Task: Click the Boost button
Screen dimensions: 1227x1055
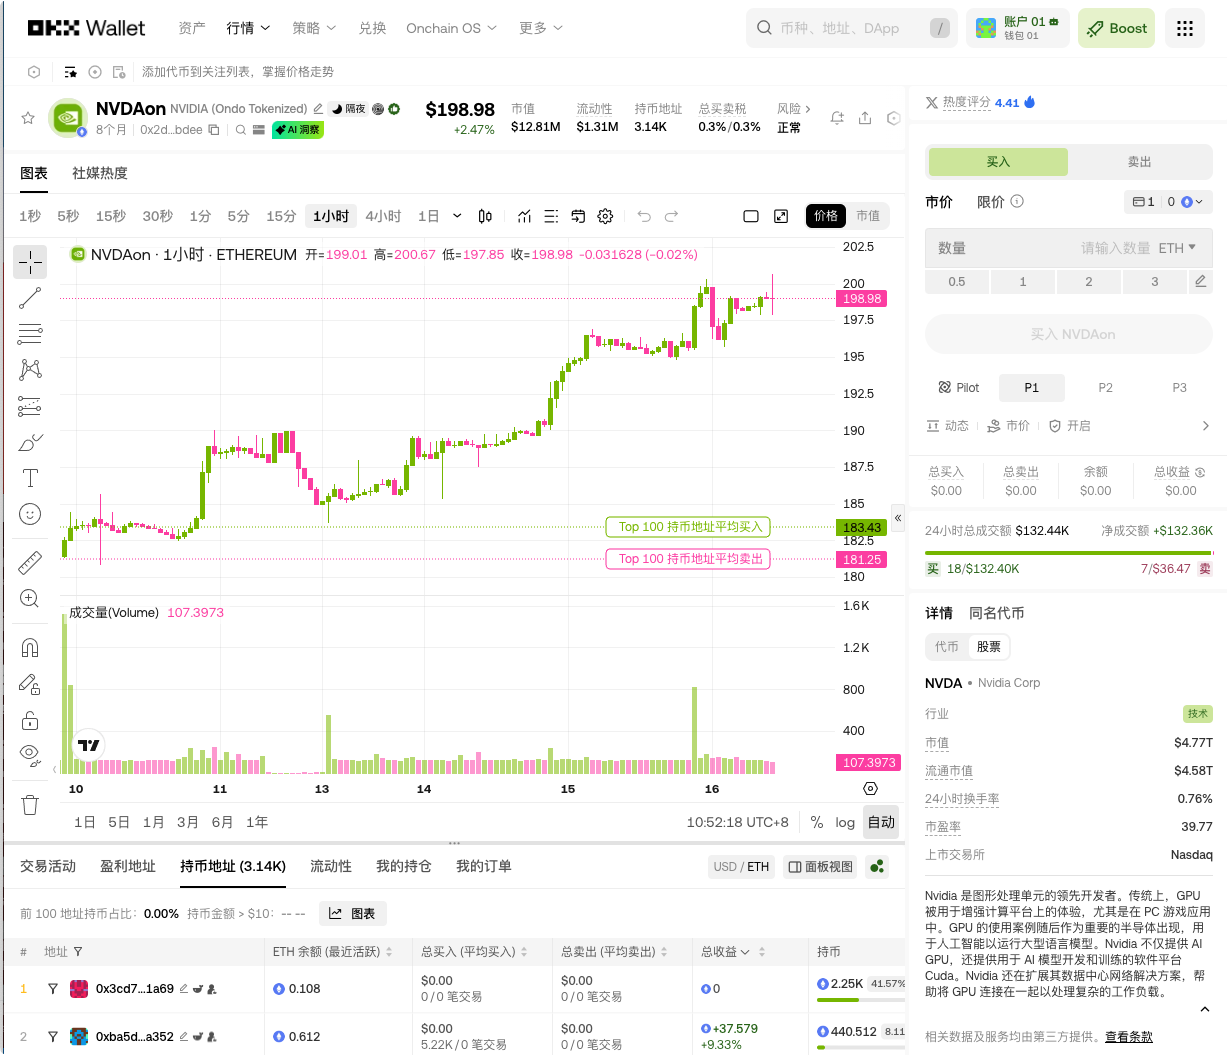Action: pyautogui.click(x=1116, y=28)
